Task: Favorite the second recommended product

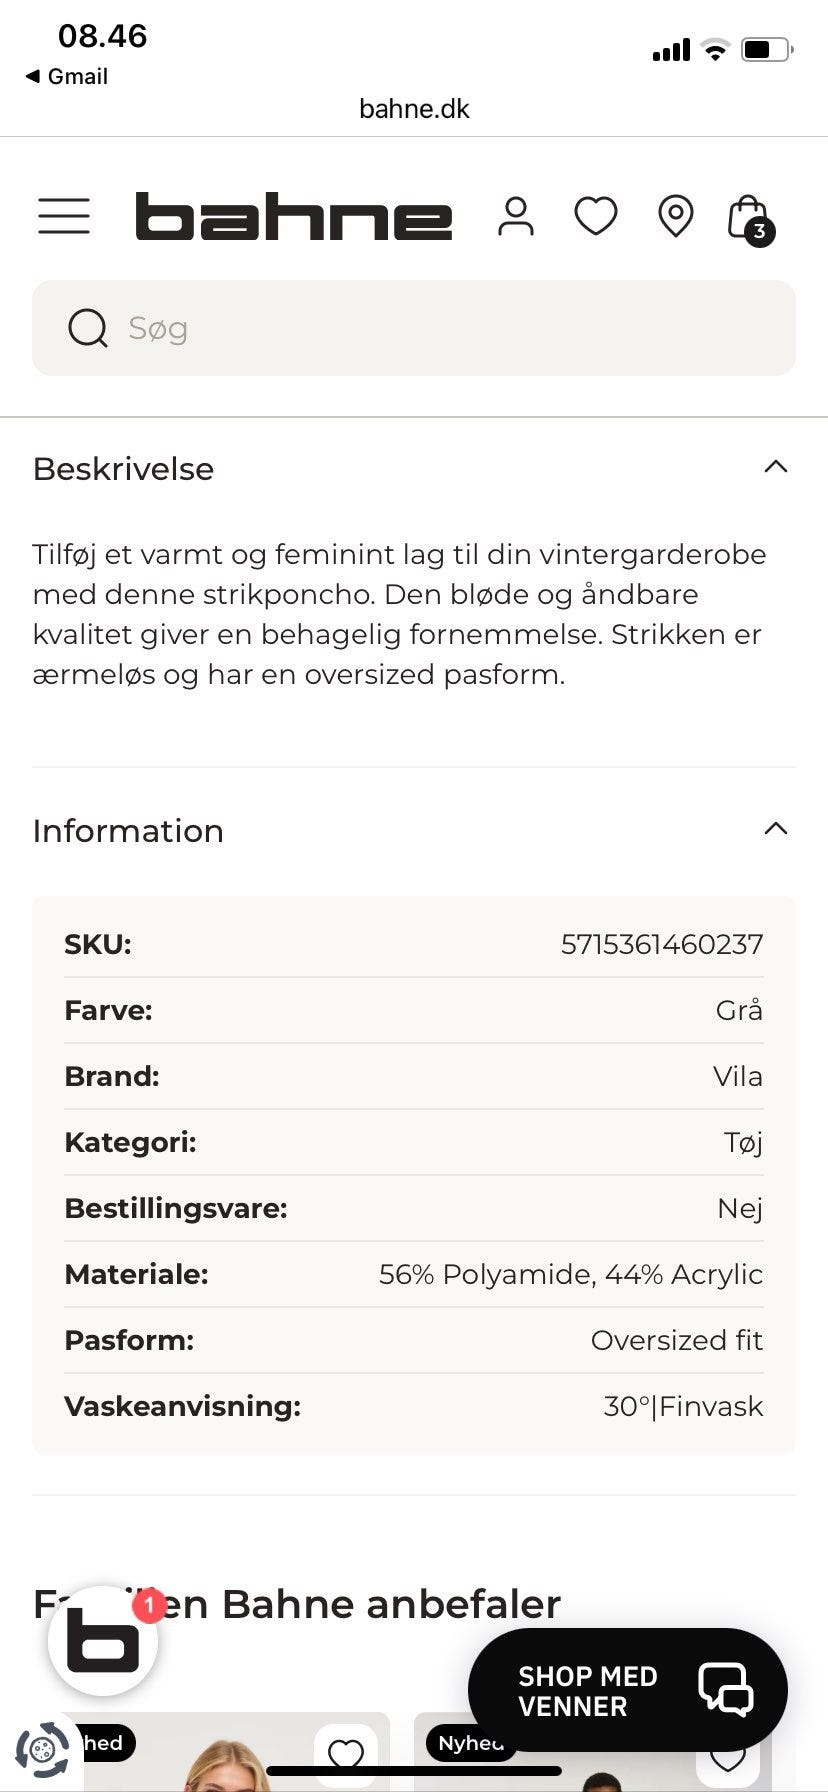Action: pyautogui.click(x=728, y=1762)
